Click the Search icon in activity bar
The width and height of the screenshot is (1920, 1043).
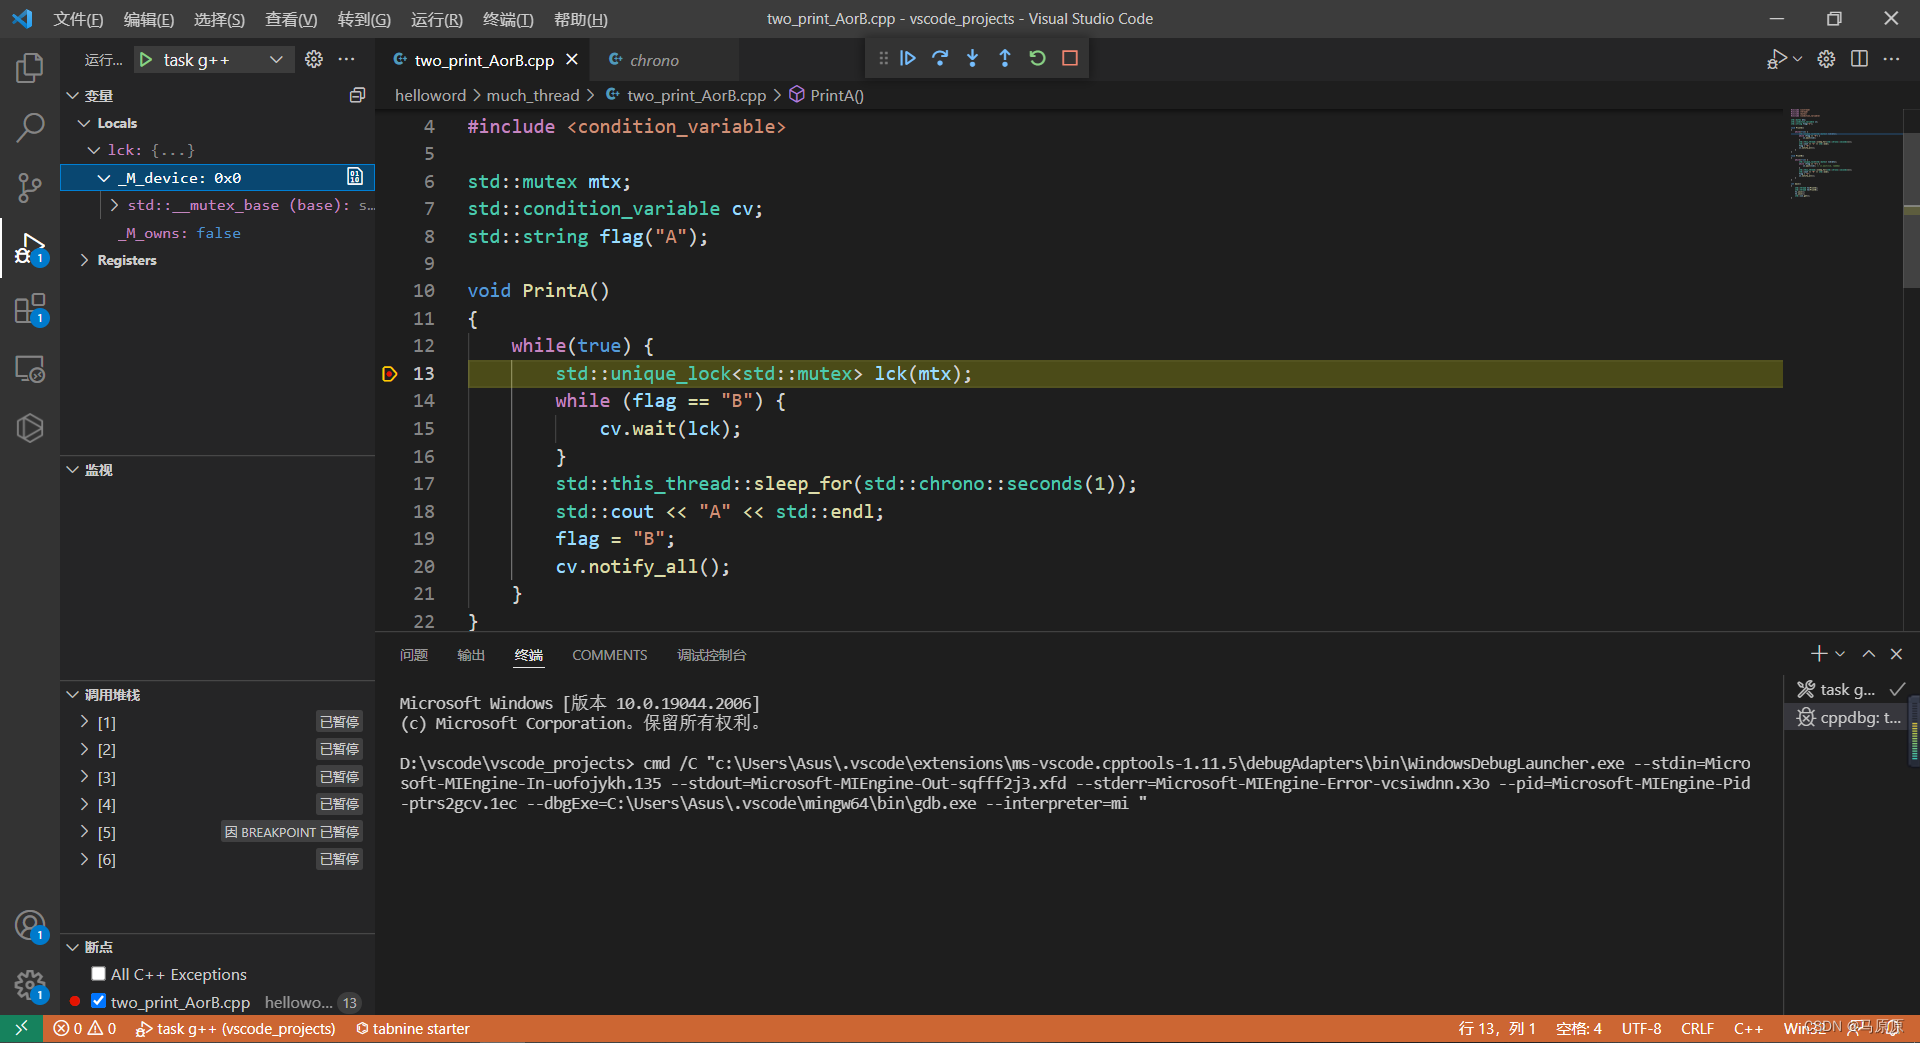tap(29, 128)
